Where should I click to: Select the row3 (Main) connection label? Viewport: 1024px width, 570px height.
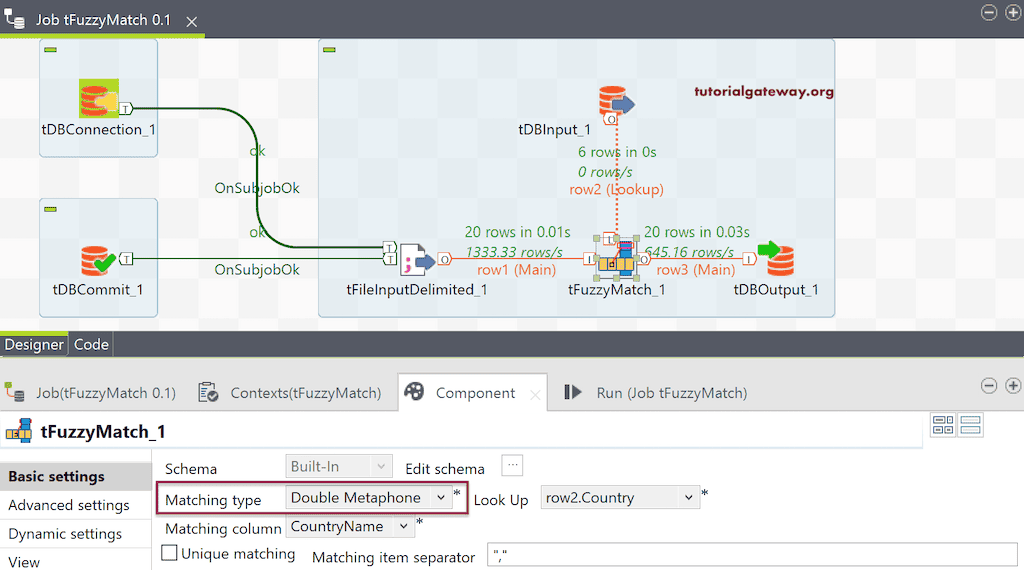point(696,270)
